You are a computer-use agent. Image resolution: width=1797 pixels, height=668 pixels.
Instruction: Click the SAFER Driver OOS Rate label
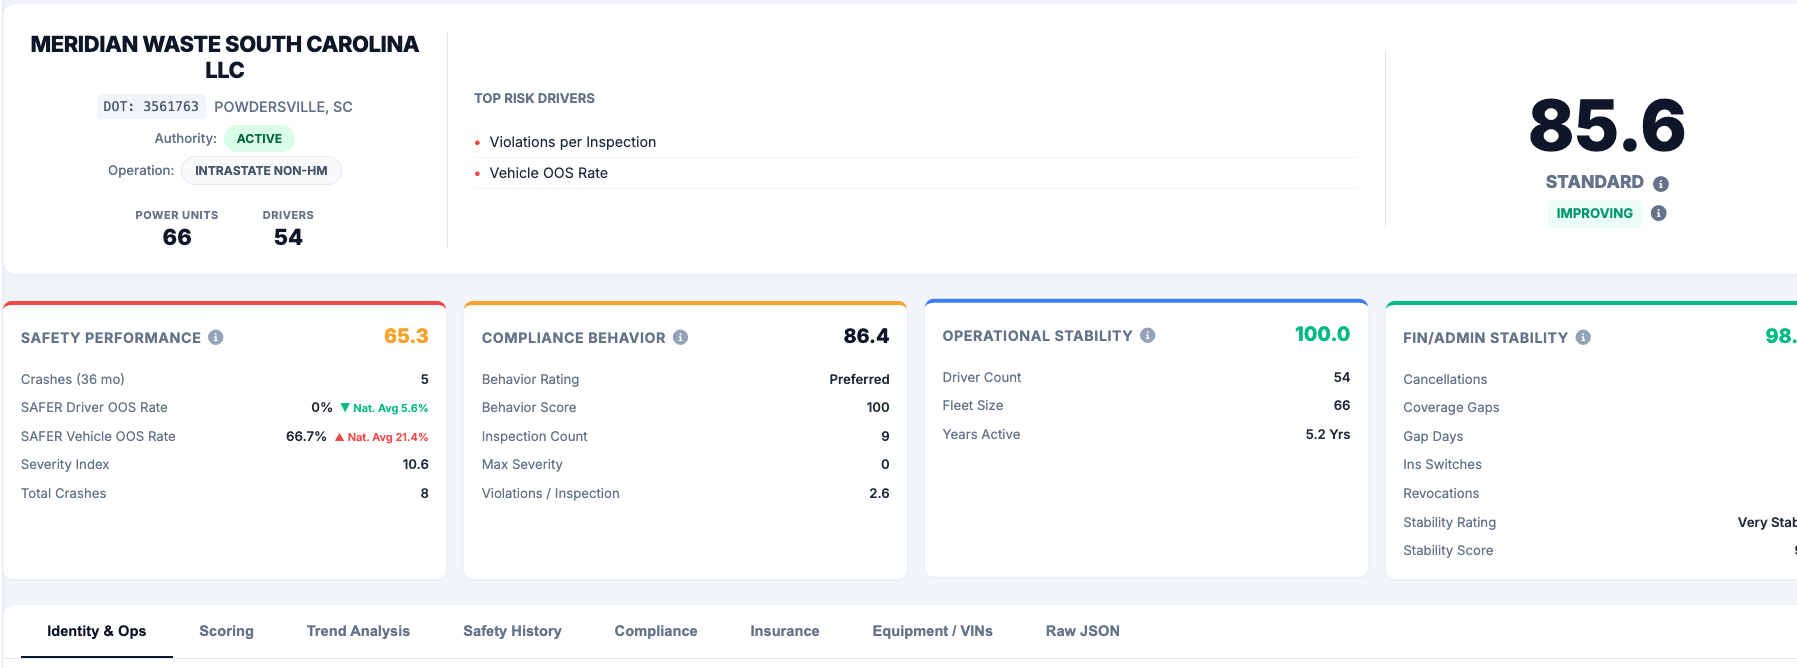coord(94,407)
